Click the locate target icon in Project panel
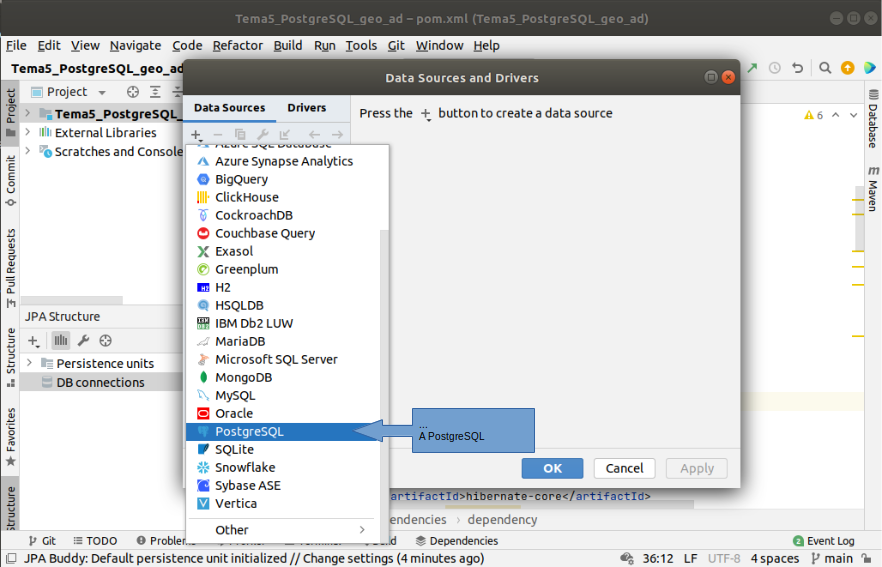 coord(133,92)
